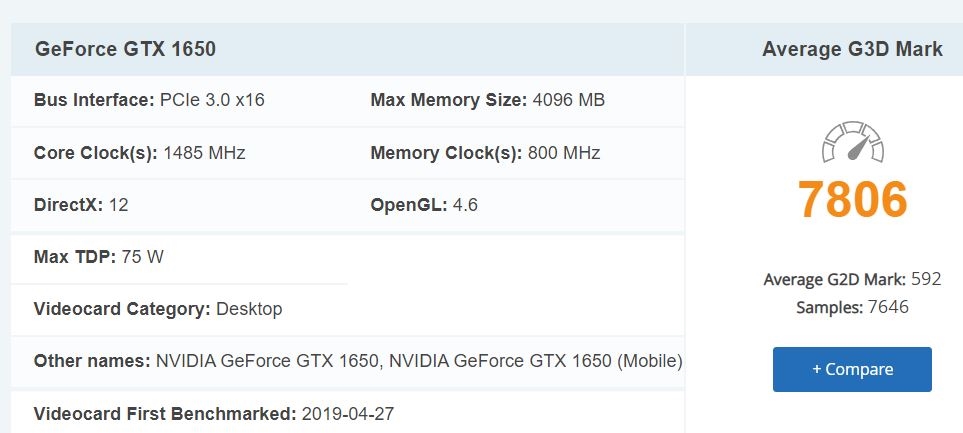The height and width of the screenshot is (433, 963).
Task: Click the Videocard Category Desktop row
Action: point(158,309)
